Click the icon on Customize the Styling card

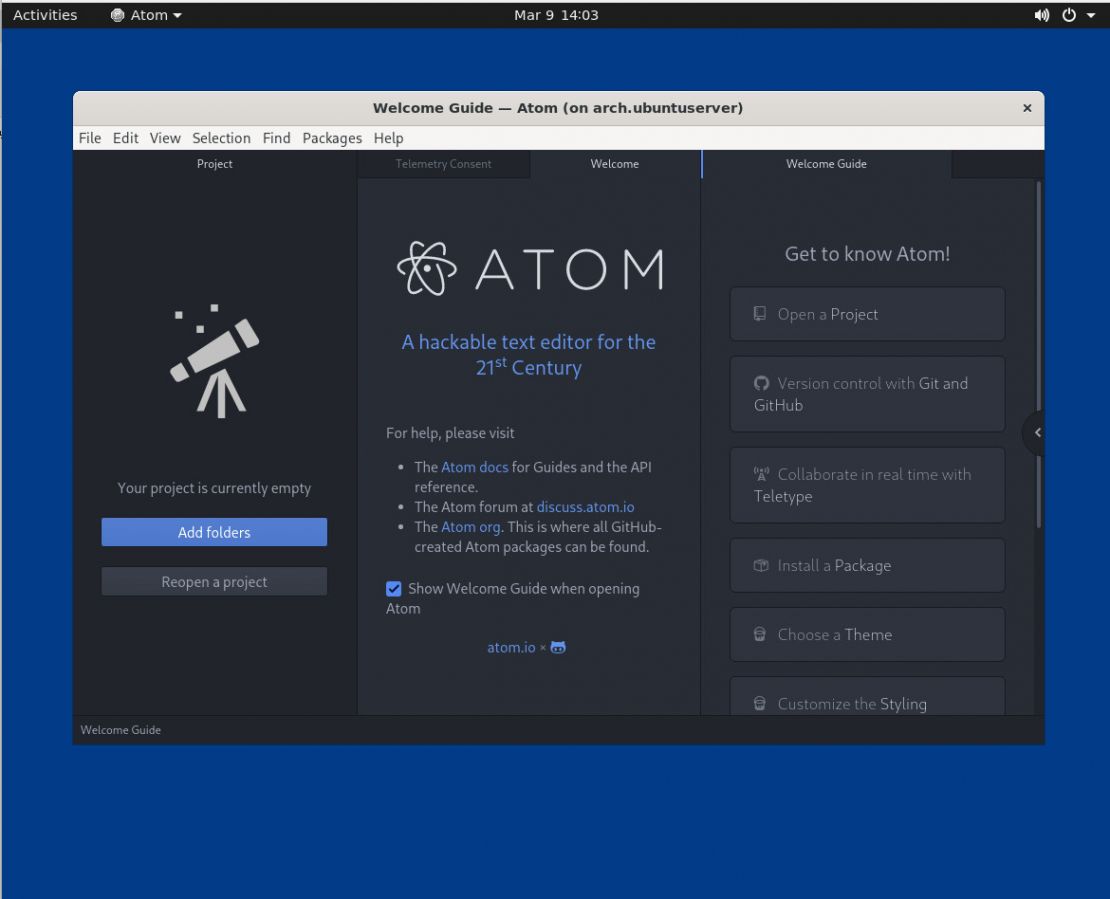(x=759, y=703)
